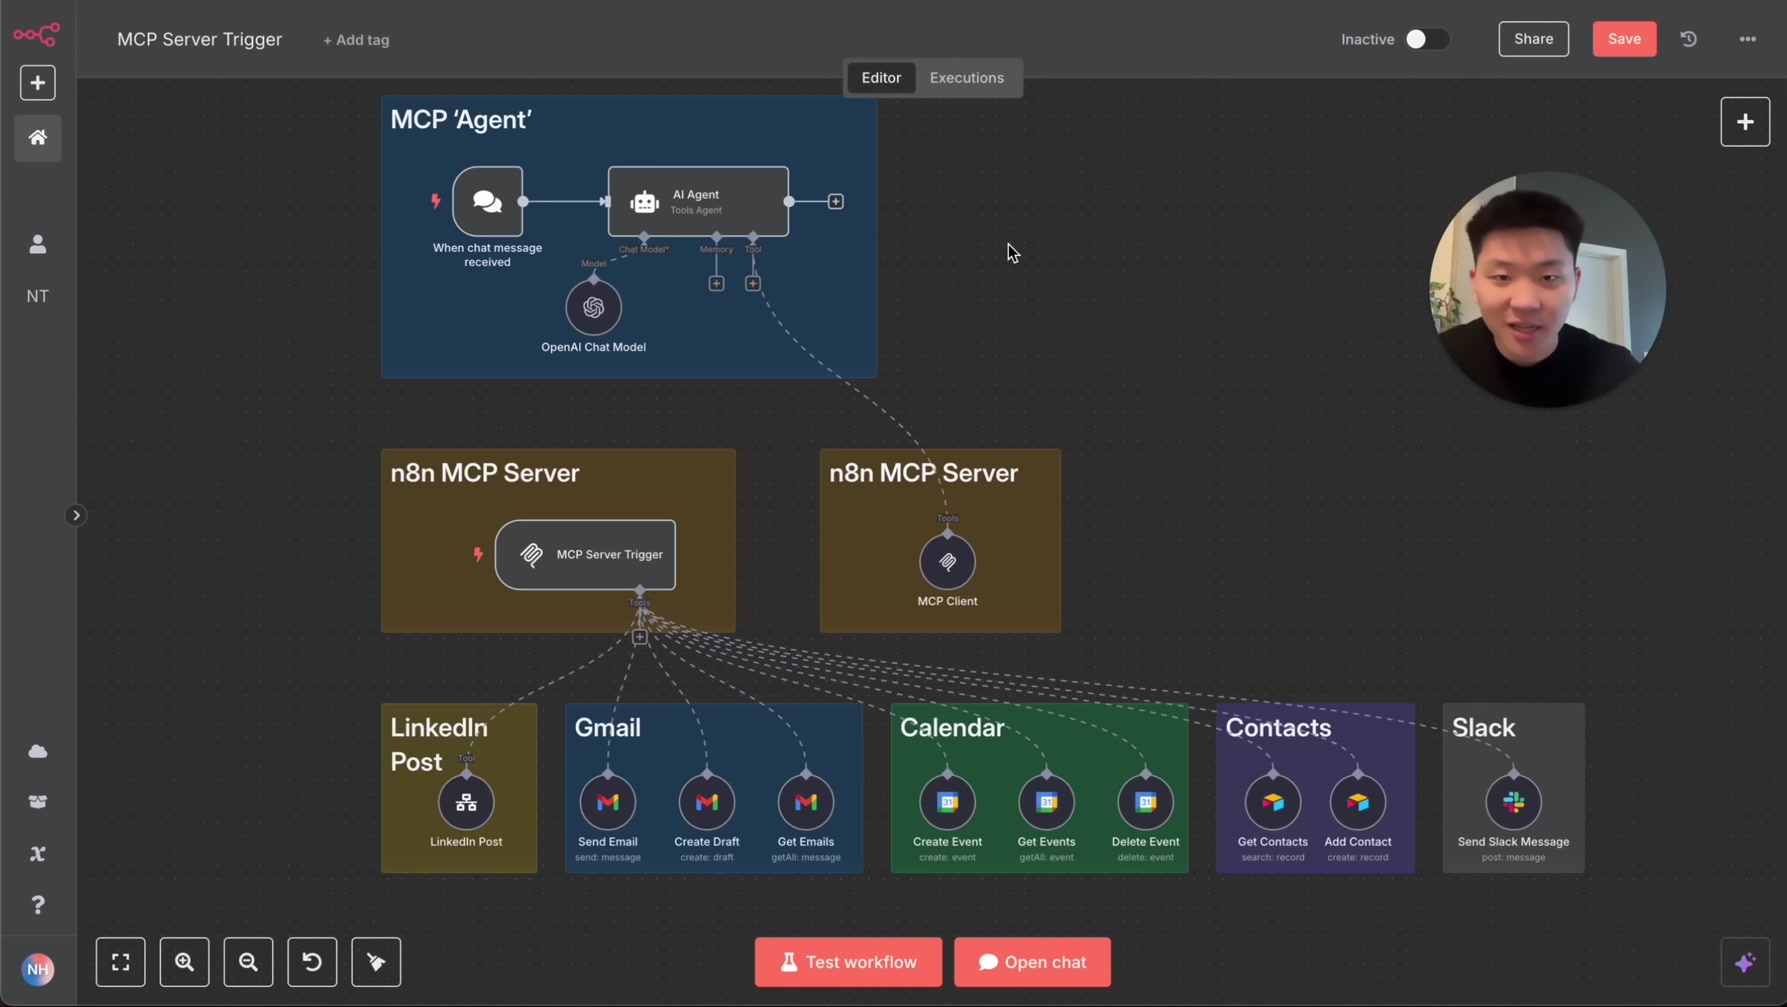The image size is (1787, 1007).
Task: Select the MCP Server Trigger node
Action: 585,555
